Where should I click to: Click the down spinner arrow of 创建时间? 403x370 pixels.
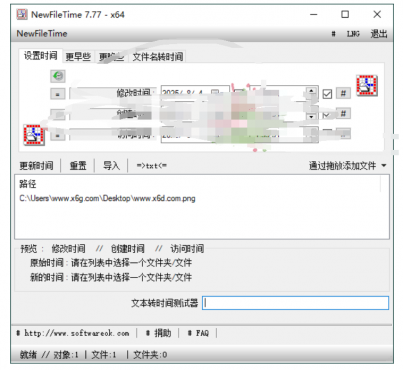click(311, 117)
